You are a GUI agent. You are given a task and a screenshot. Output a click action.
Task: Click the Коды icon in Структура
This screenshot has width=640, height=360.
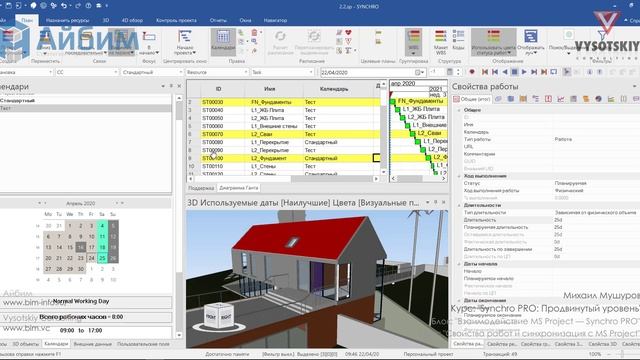click(458, 36)
